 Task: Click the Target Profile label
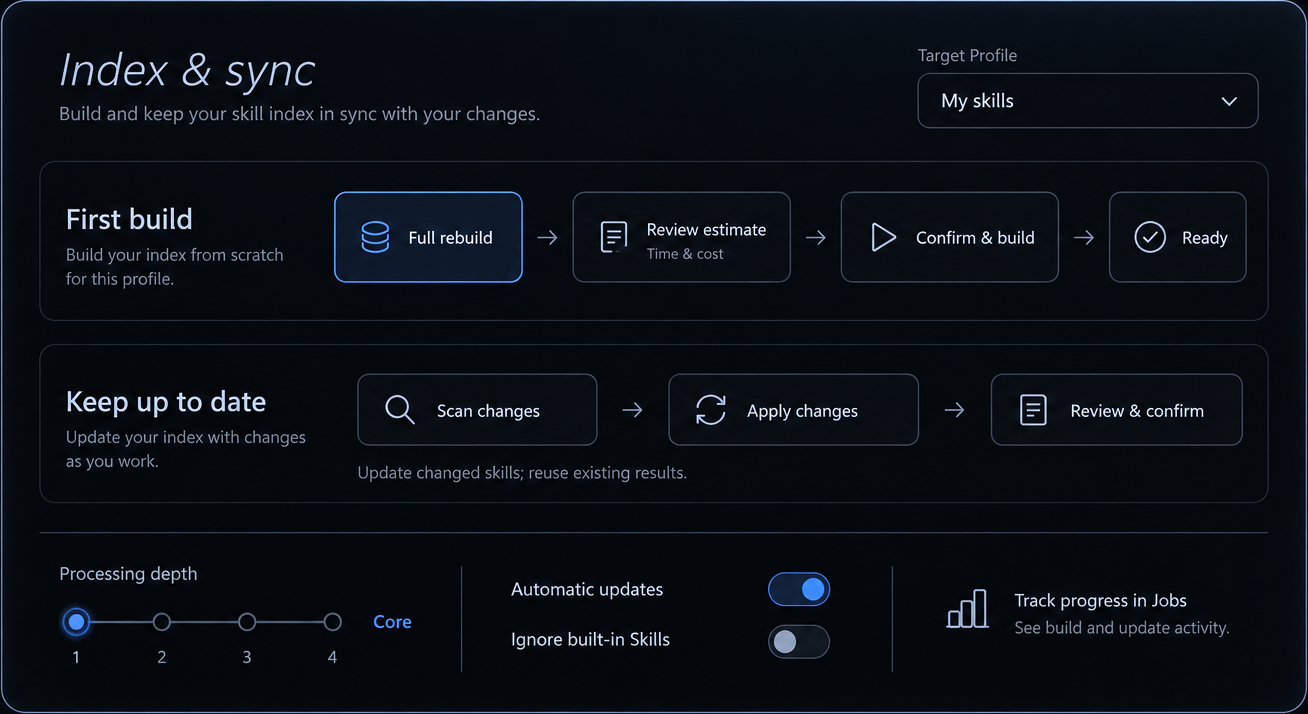point(967,56)
